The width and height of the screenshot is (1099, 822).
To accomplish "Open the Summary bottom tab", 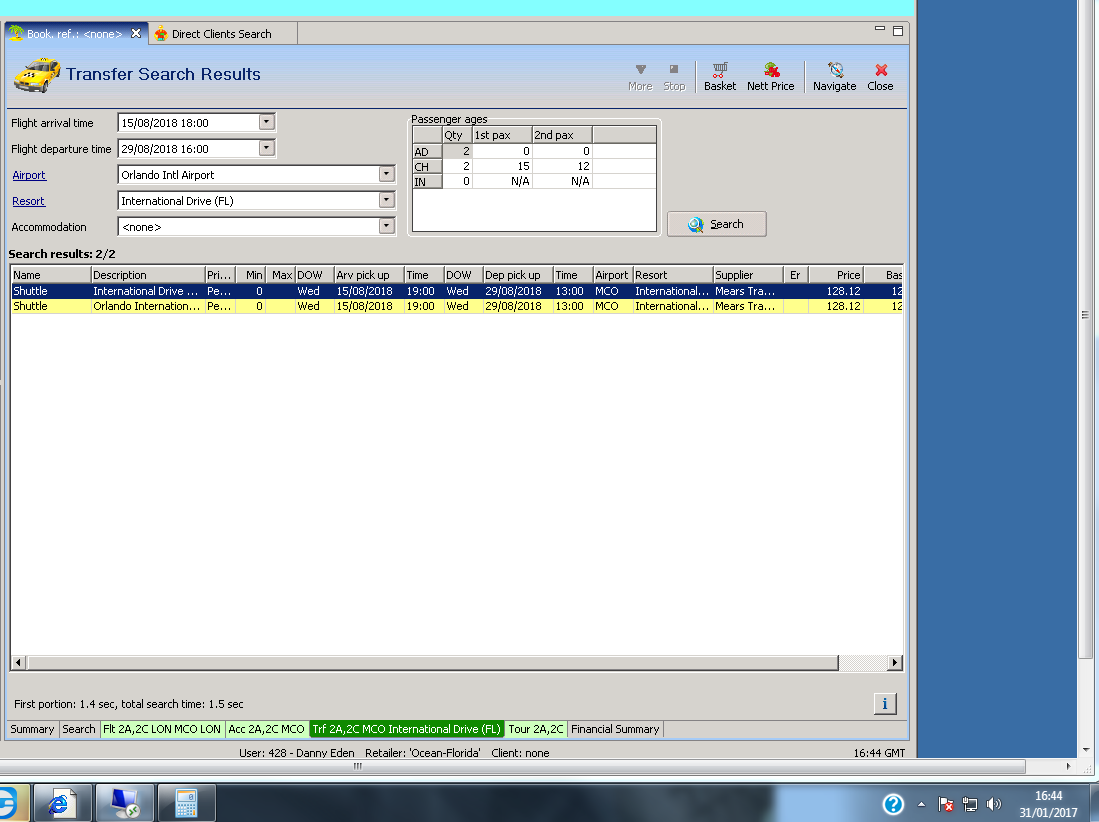I will (x=32, y=729).
